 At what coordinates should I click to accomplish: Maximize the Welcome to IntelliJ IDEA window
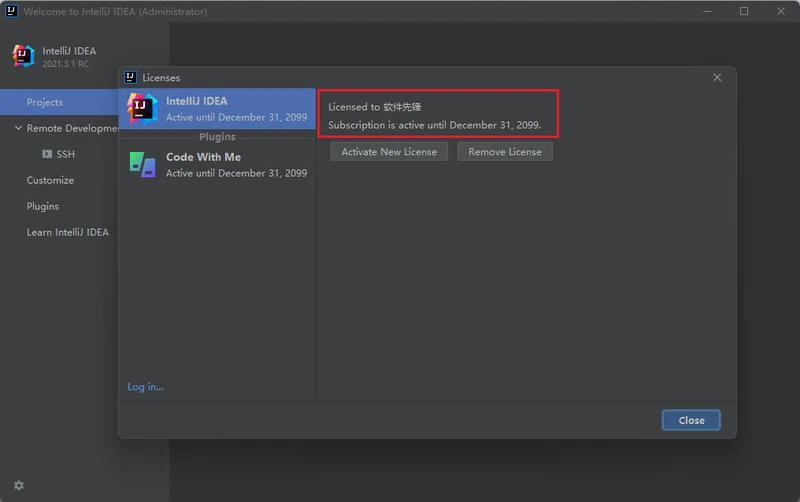743,11
